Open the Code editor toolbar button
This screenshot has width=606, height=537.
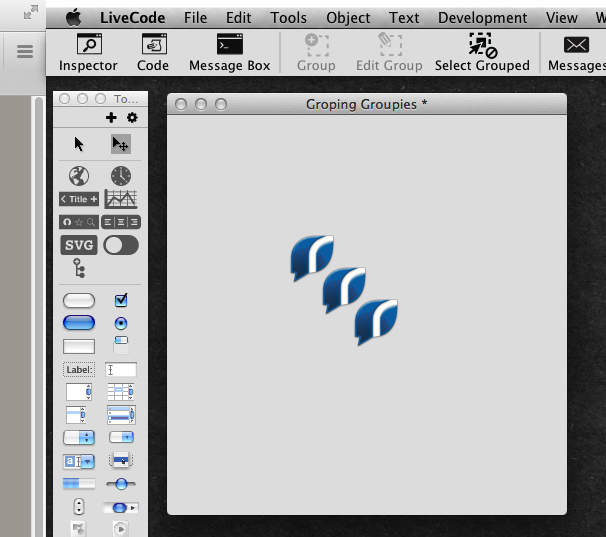pyautogui.click(x=153, y=53)
